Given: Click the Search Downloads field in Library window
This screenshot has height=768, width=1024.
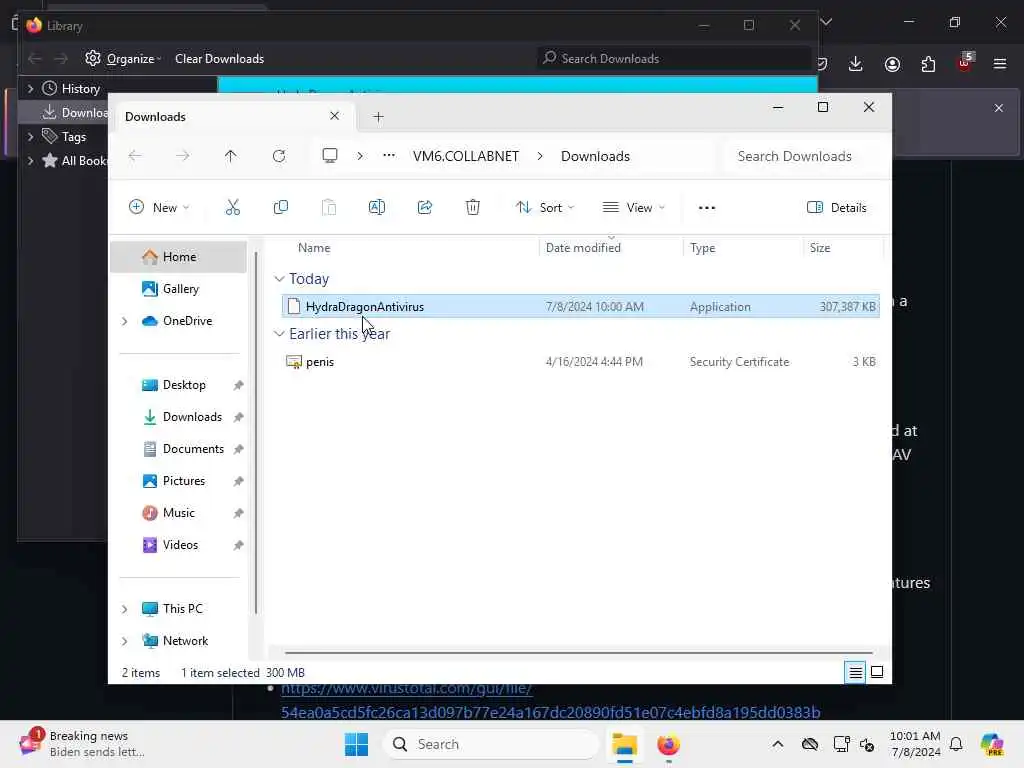Looking at the screenshot, I should 674,59.
